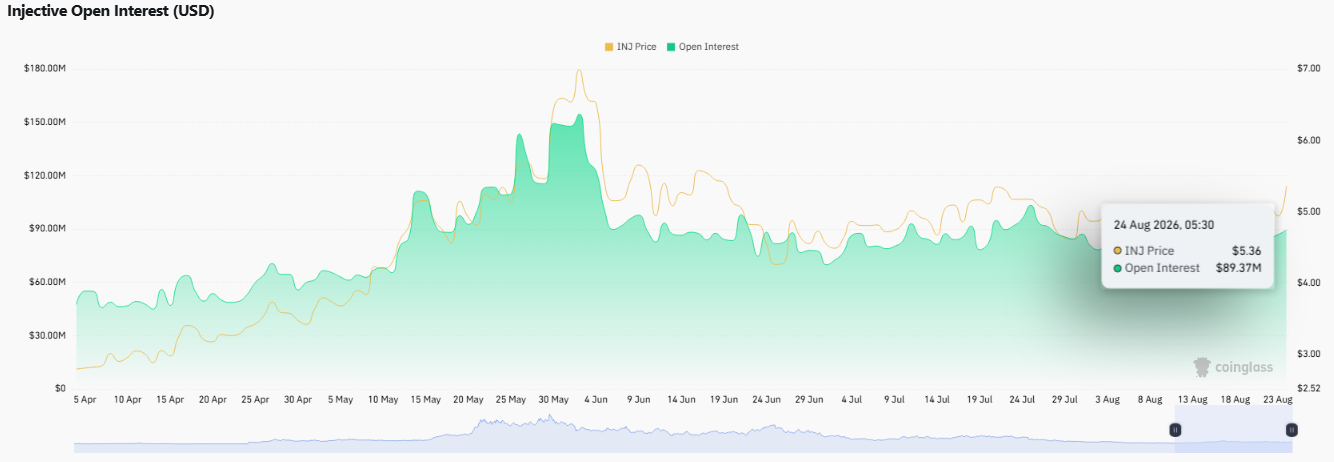Viewport: 1334px width, 462px height.
Task: Click the 9 Jul date label
Action: click(894, 400)
